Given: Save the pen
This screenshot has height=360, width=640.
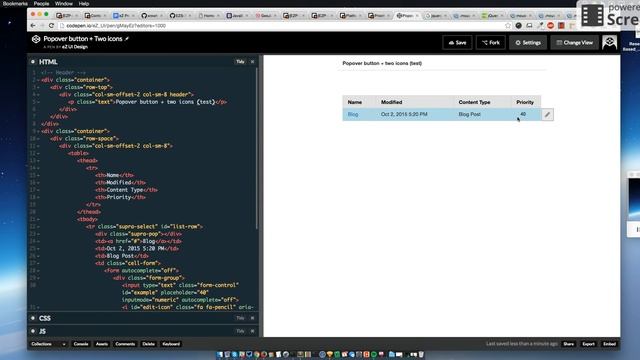Looking at the screenshot, I should (457, 42).
